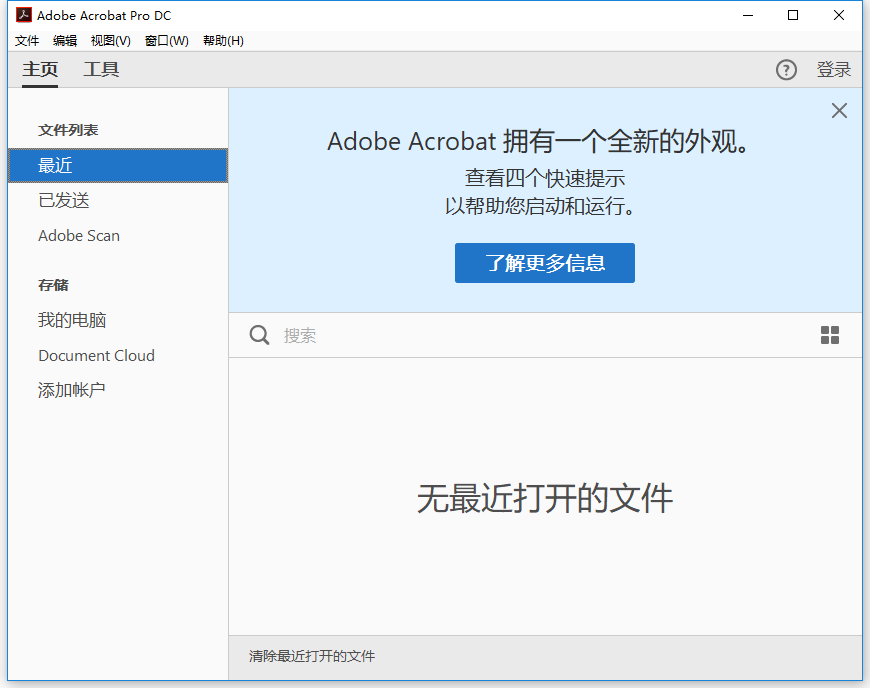Click the 登录 sign-in link
The width and height of the screenshot is (870, 688).
[833, 69]
